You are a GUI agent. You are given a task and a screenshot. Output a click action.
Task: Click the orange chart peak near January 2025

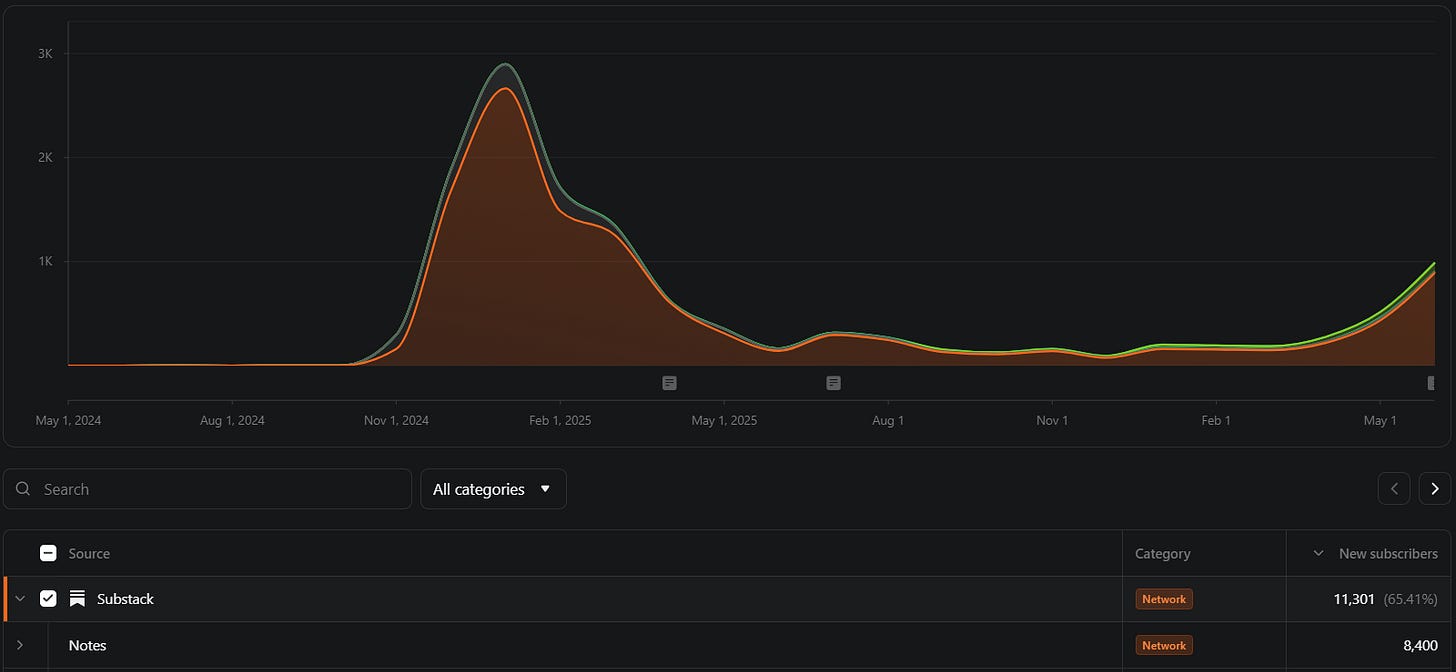pyautogui.click(x=506, y=89)
